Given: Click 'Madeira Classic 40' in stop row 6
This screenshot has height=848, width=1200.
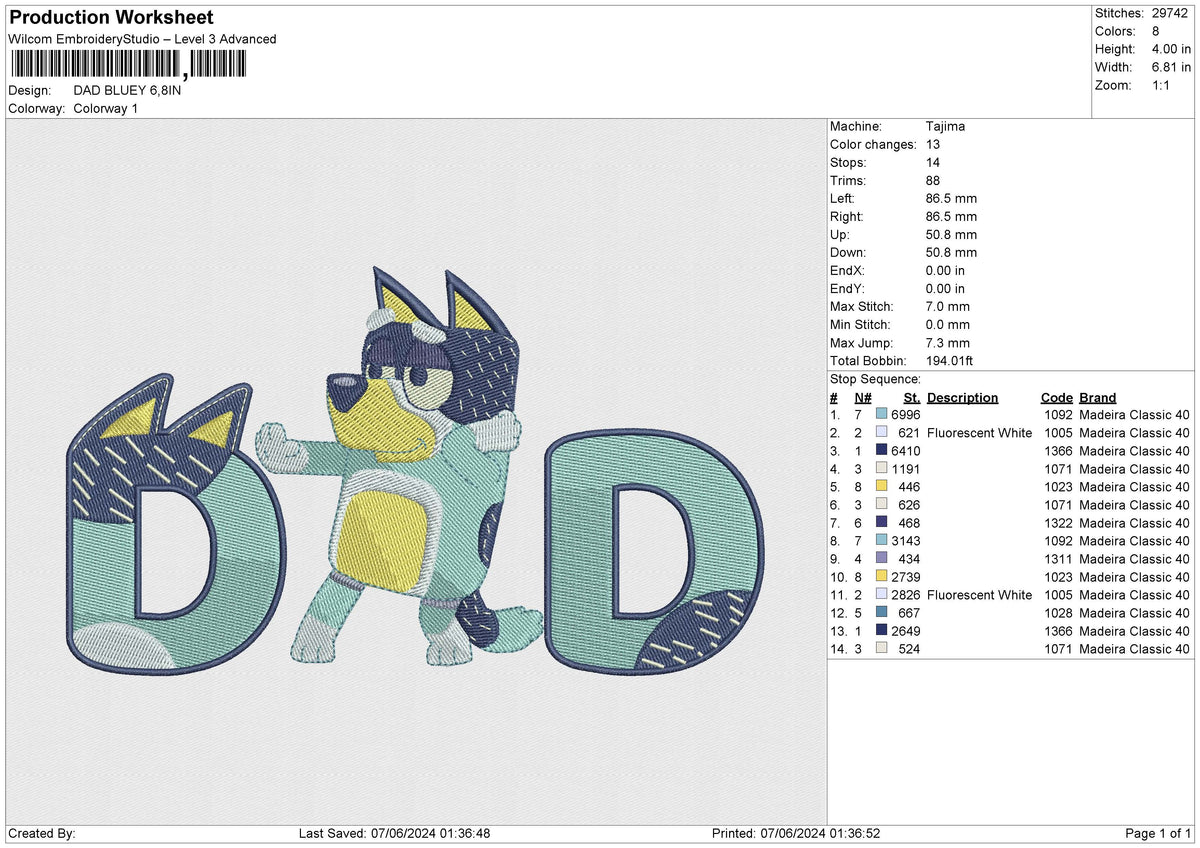Looking at the screenshot, I should [1134, 505].
